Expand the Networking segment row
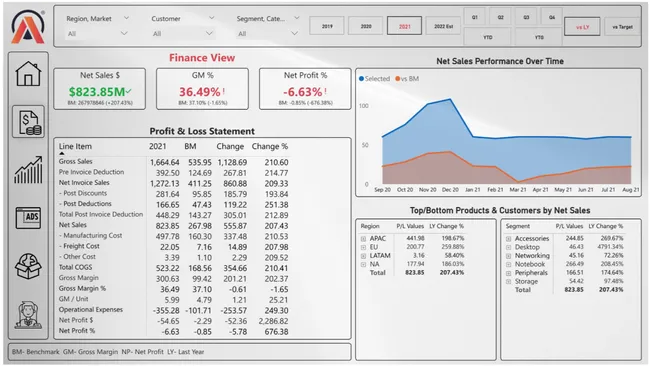 (x=508, y=256)
